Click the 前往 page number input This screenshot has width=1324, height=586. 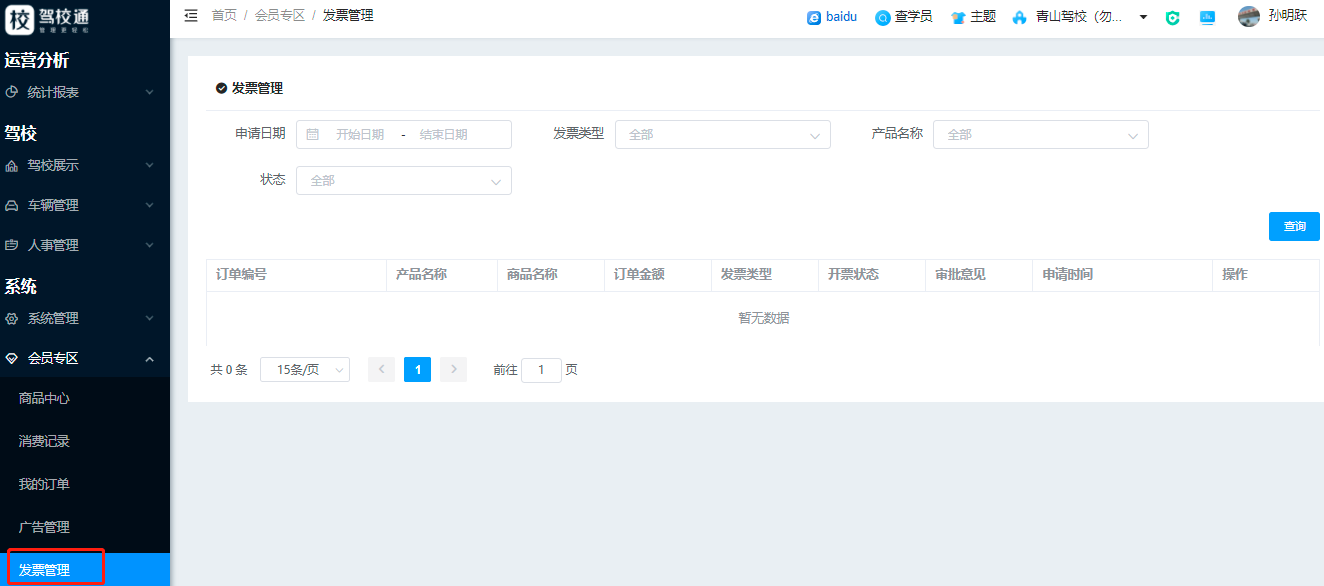click(x=541, y=370)
